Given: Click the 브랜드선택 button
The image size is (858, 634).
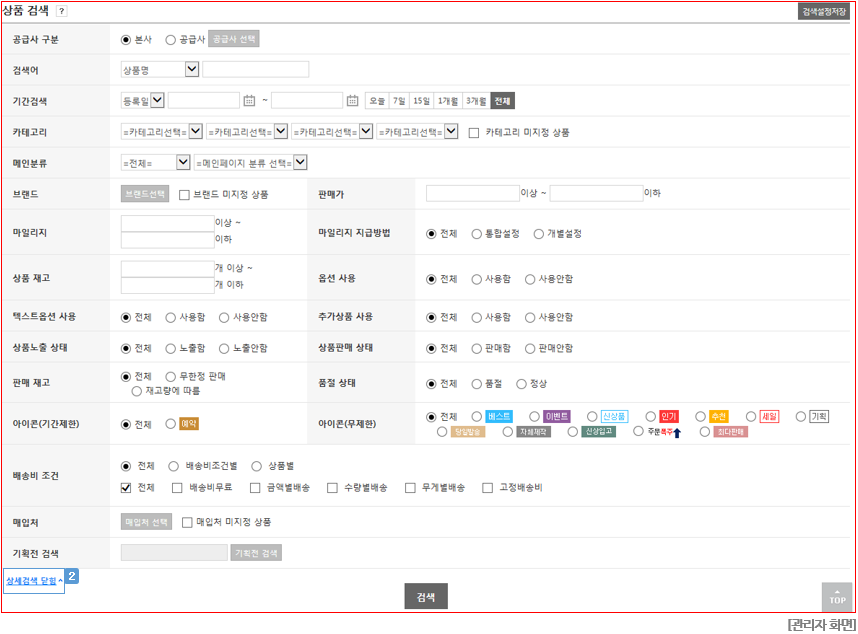Looking at the screenshot, I should click(x=145, y=194).
